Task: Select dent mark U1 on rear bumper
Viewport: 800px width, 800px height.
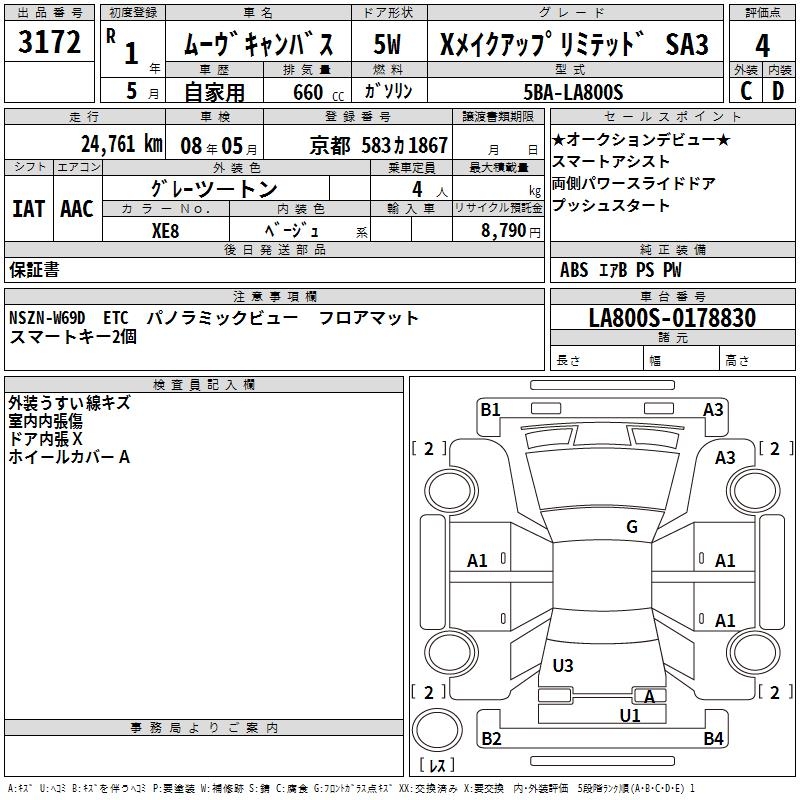Action: point(630,716)
